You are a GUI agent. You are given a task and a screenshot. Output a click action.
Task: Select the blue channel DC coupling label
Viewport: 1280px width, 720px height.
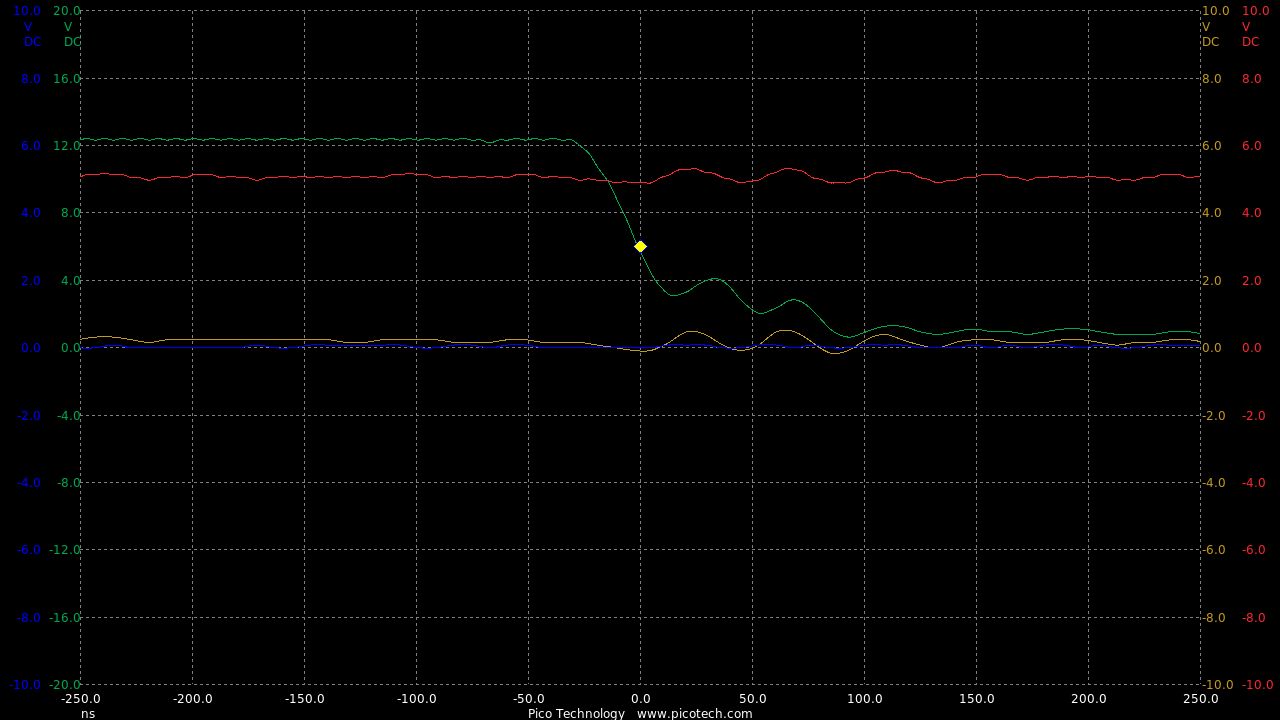coord(33,42)
